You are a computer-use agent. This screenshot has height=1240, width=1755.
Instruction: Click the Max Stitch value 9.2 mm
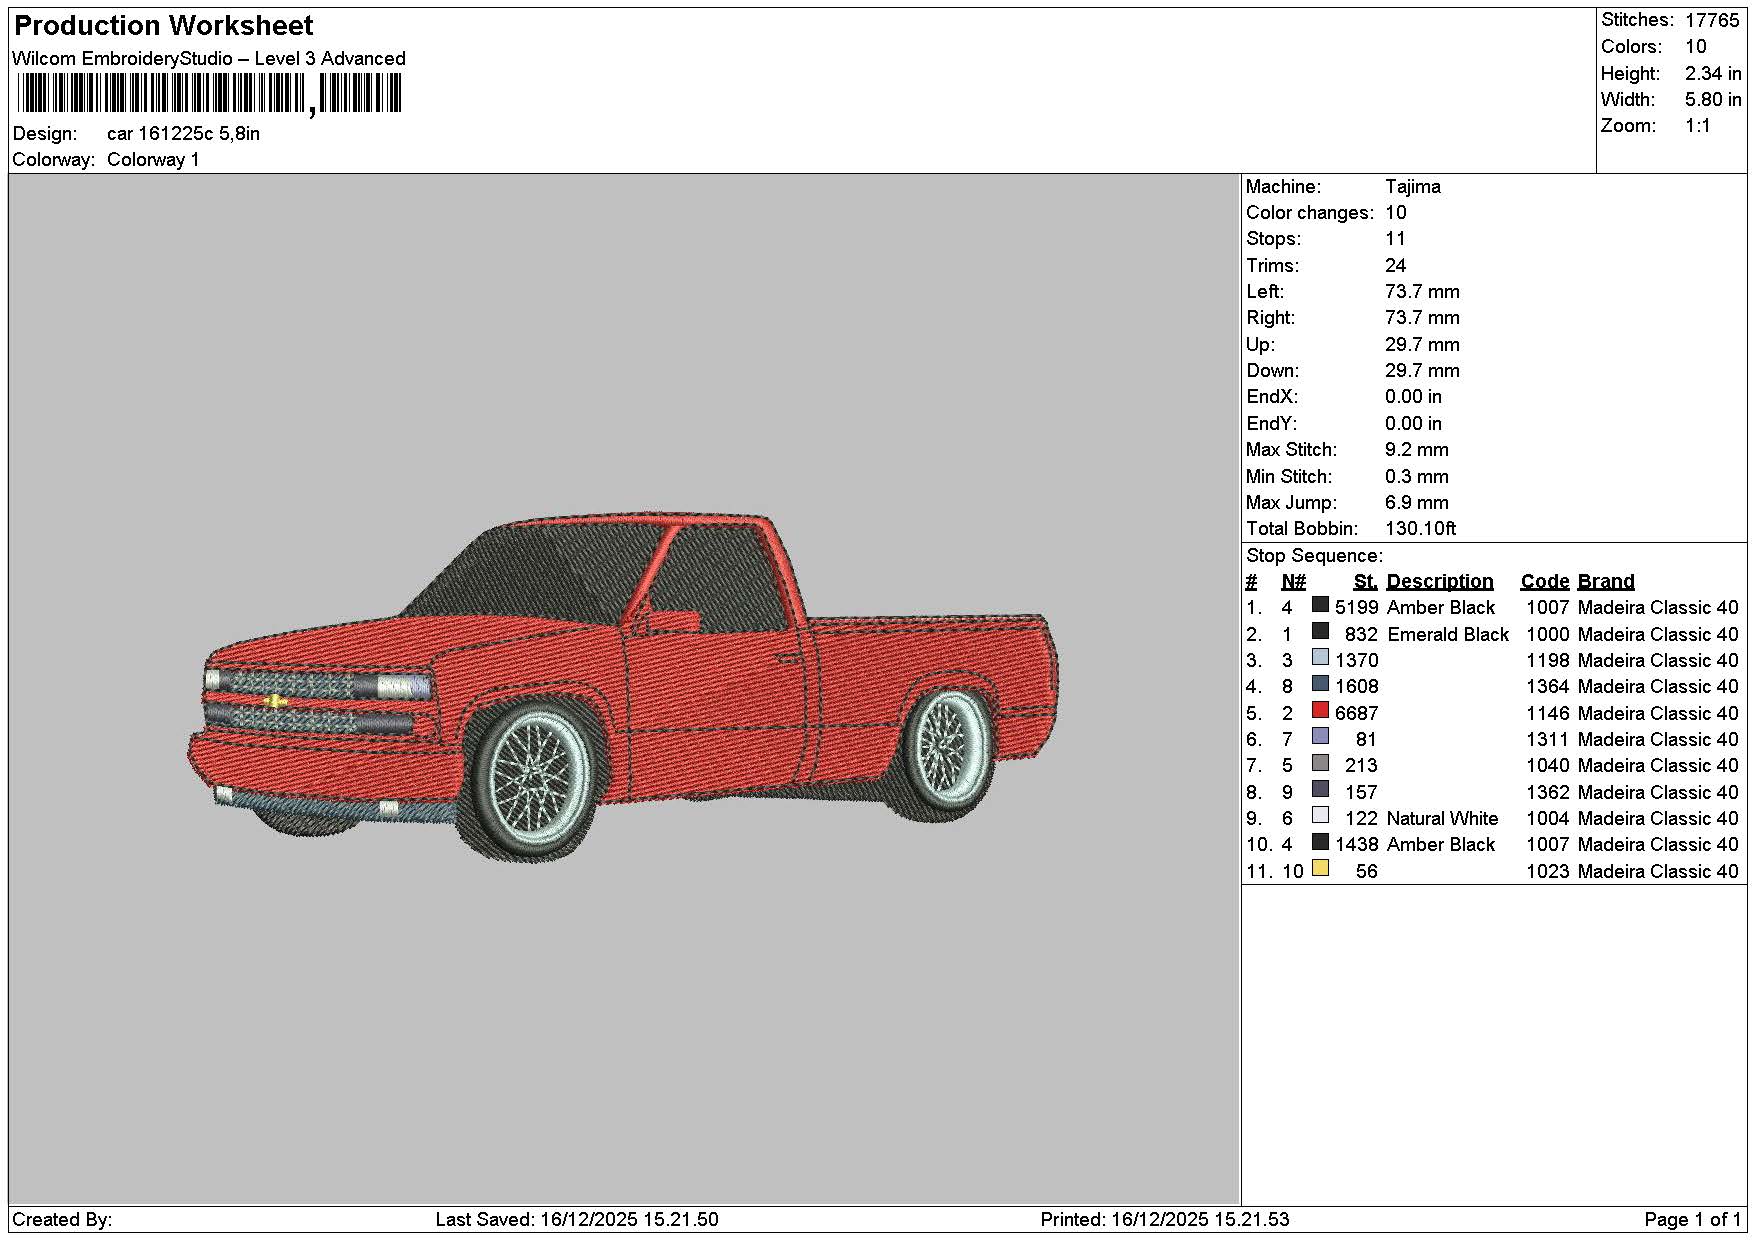[1417, 450]
